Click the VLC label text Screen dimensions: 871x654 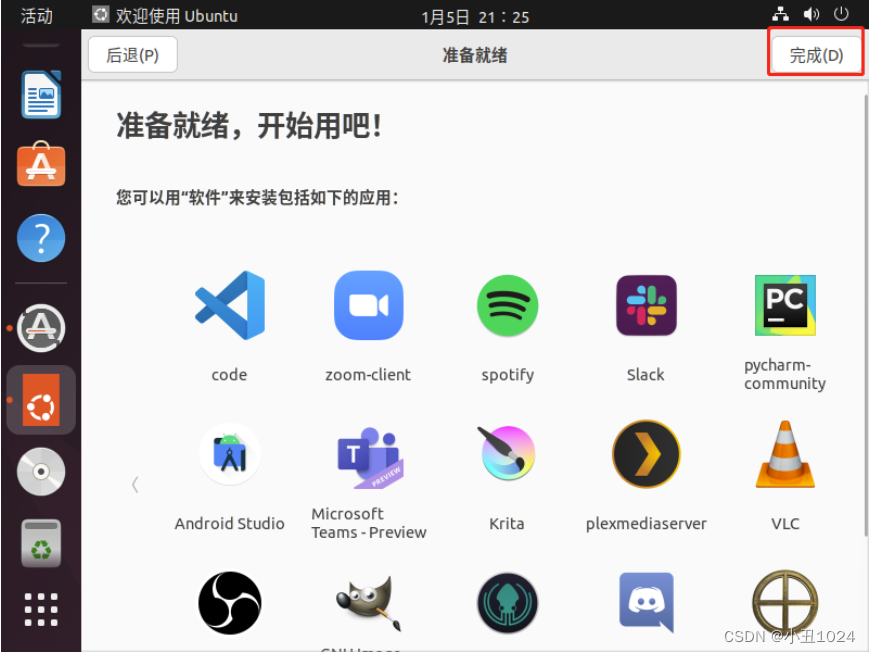785,523
